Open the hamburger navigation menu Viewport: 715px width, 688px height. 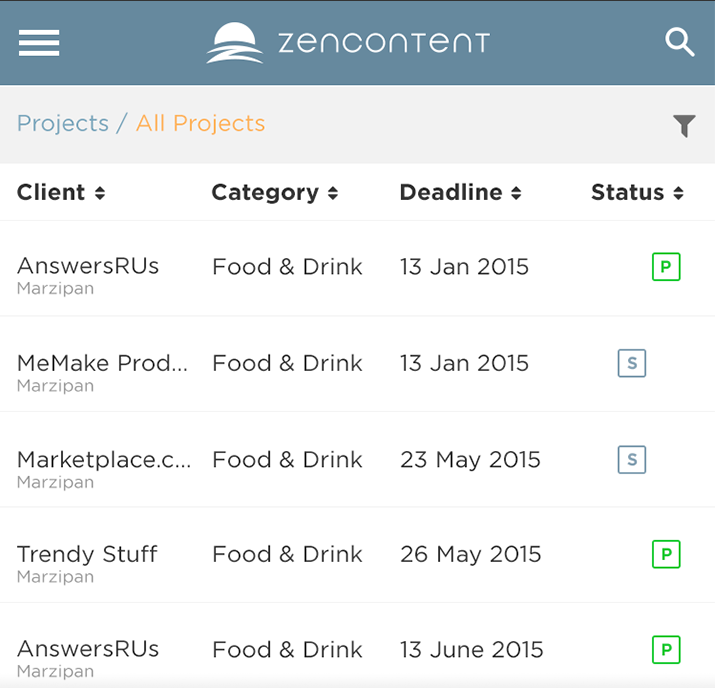coord(39,43)
